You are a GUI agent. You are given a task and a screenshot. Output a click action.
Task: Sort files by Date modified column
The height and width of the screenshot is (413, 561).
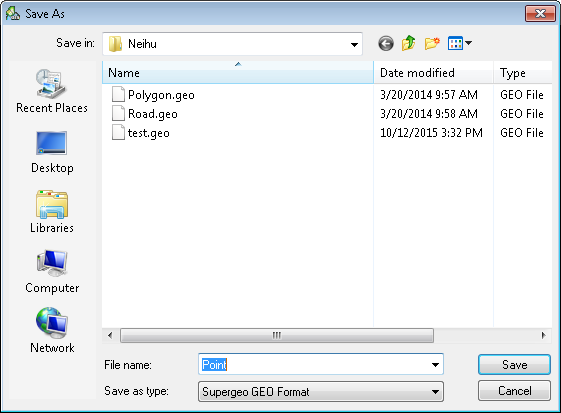coord(433,73)
